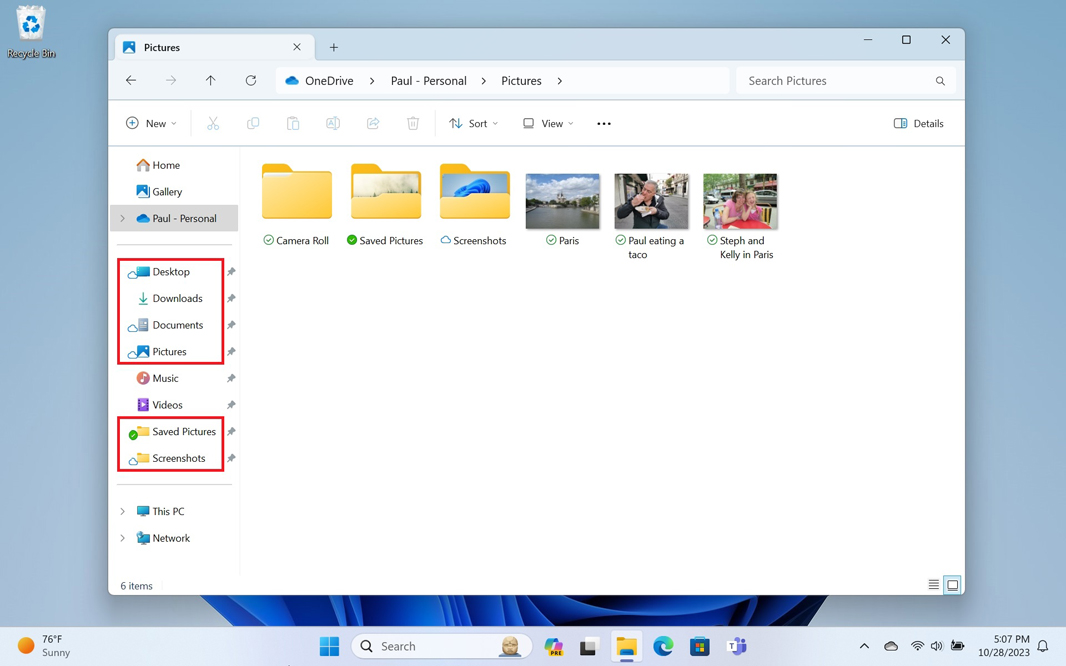Viewport: 1066px width, 666px height.
Task: Click the Rename icon in toolbar
Action: pos(333,124)
